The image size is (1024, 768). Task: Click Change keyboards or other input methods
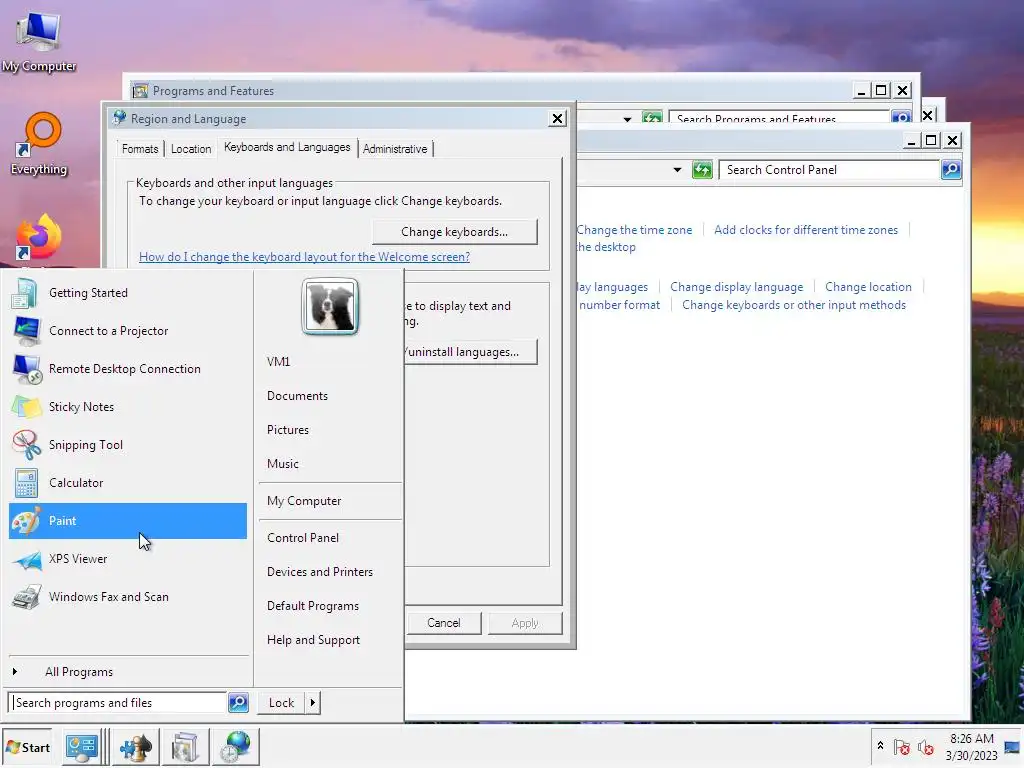pyautogui.click(x=794, y=305)
